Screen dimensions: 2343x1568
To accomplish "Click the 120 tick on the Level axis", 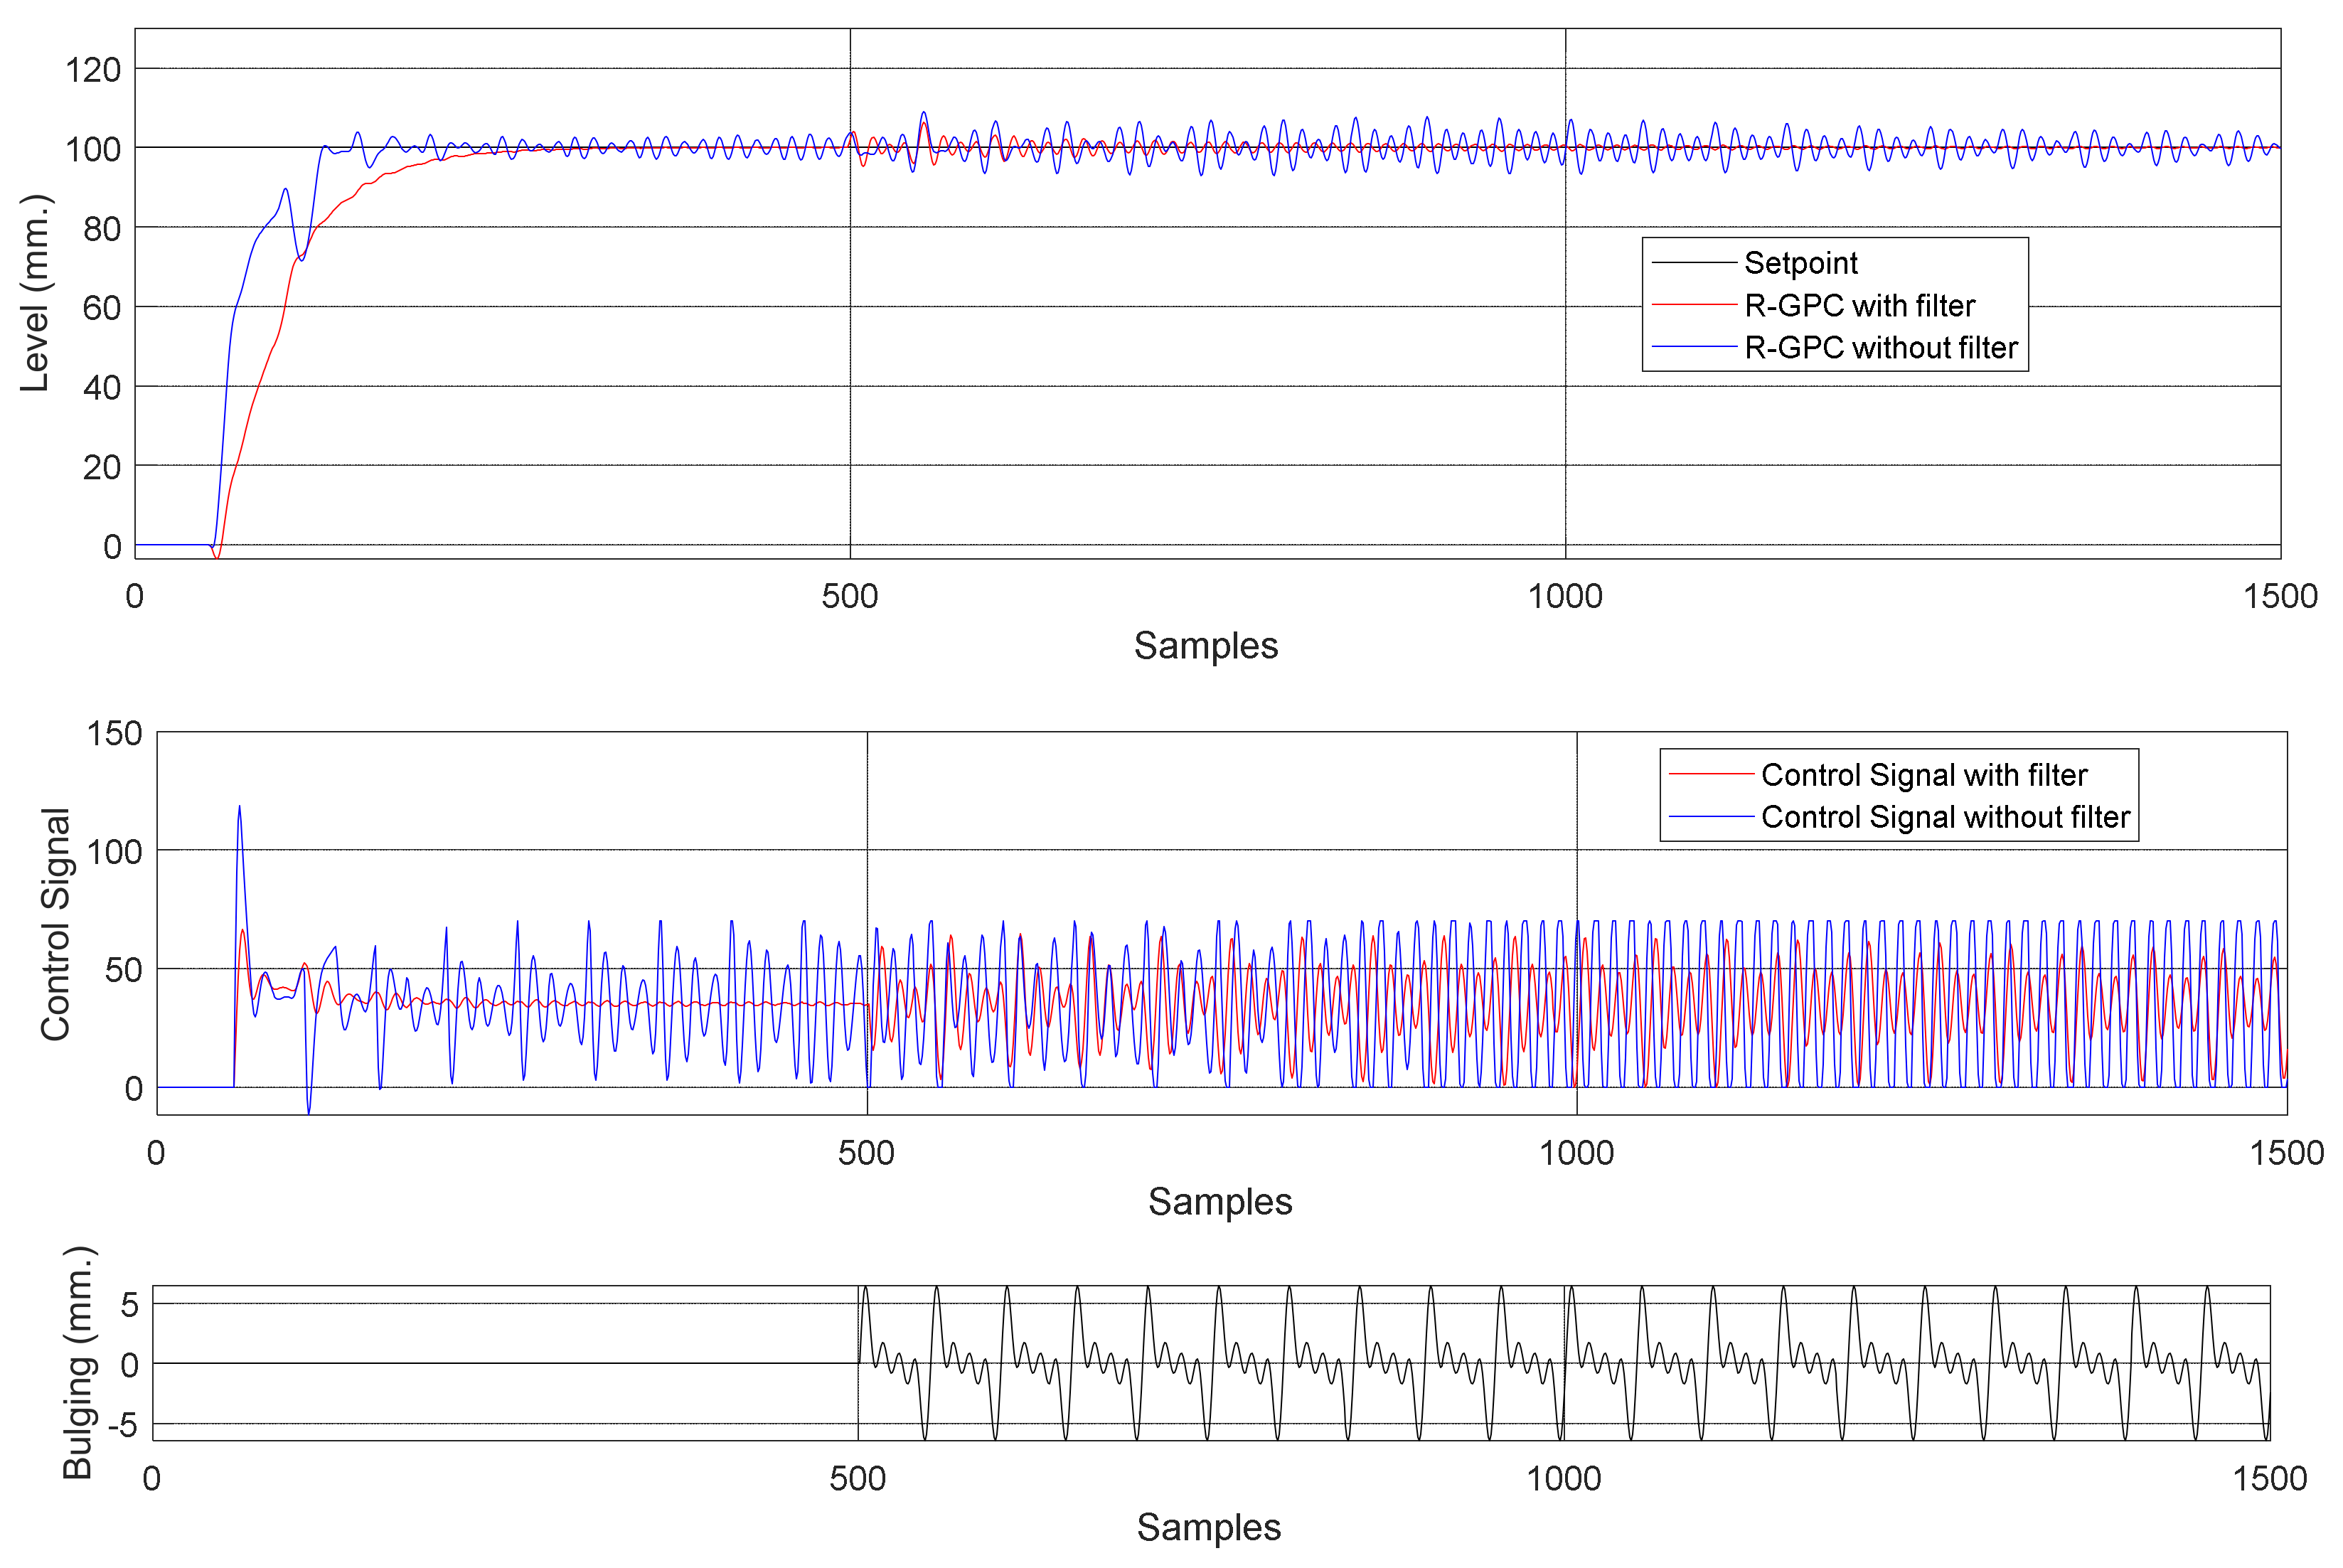I will 93,70.
